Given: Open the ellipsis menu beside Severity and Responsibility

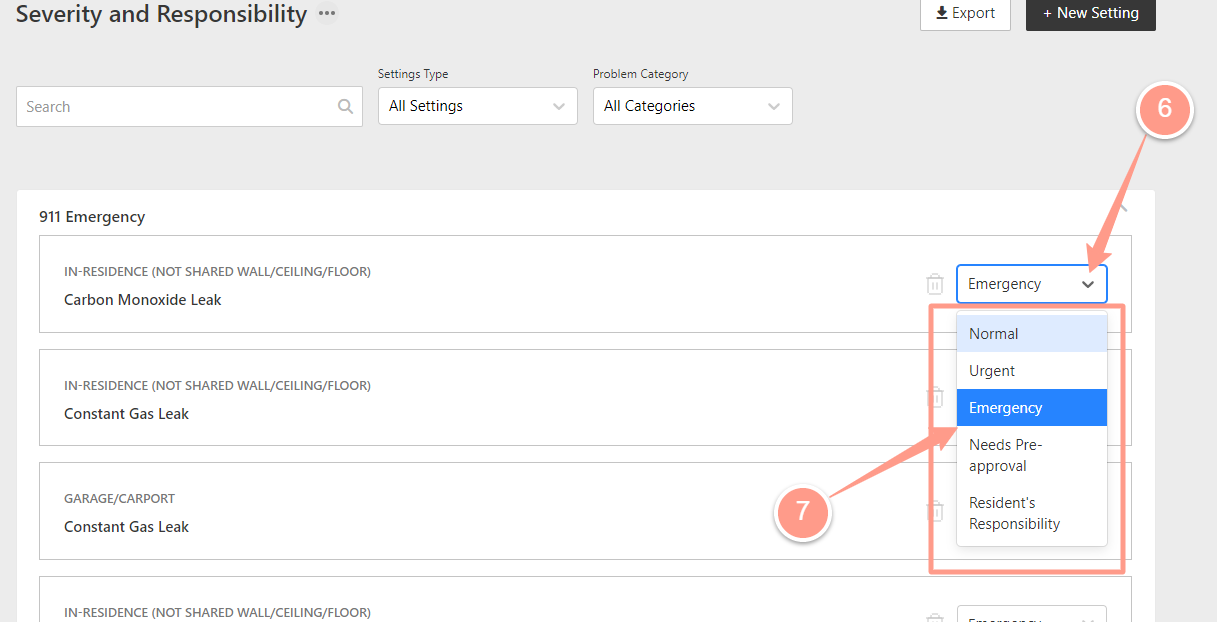Looking at the screenshot, I should (x=327, y=14).
